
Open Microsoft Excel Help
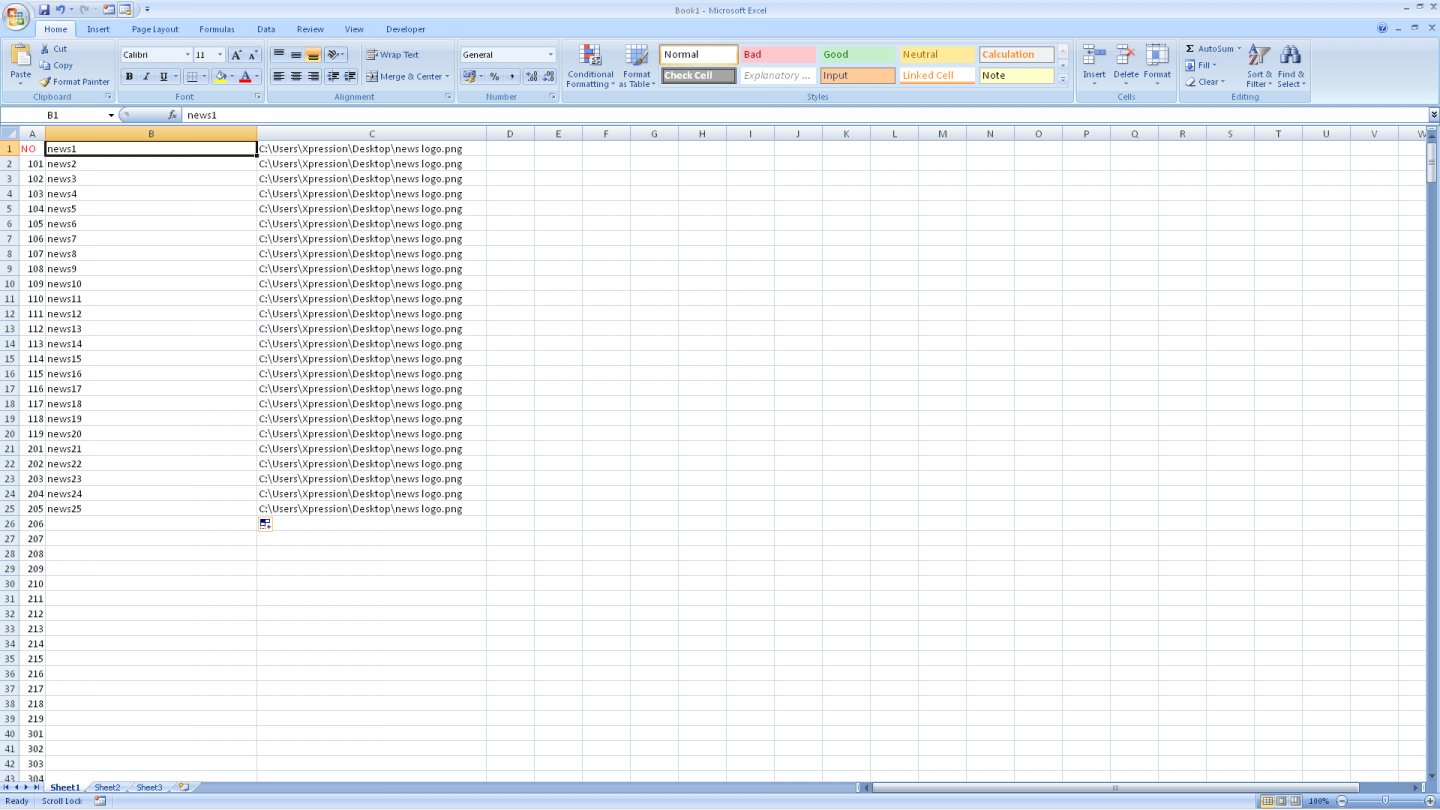[x=1382, y=29]
